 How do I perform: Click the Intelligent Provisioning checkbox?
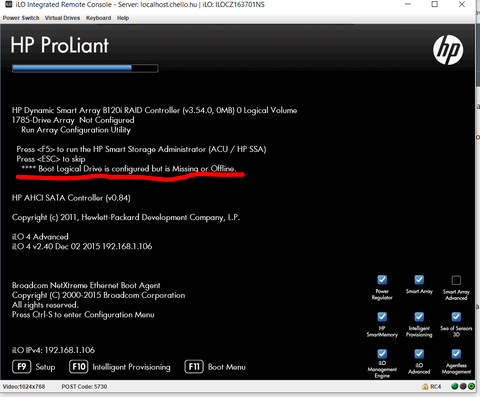pos(419,317)
